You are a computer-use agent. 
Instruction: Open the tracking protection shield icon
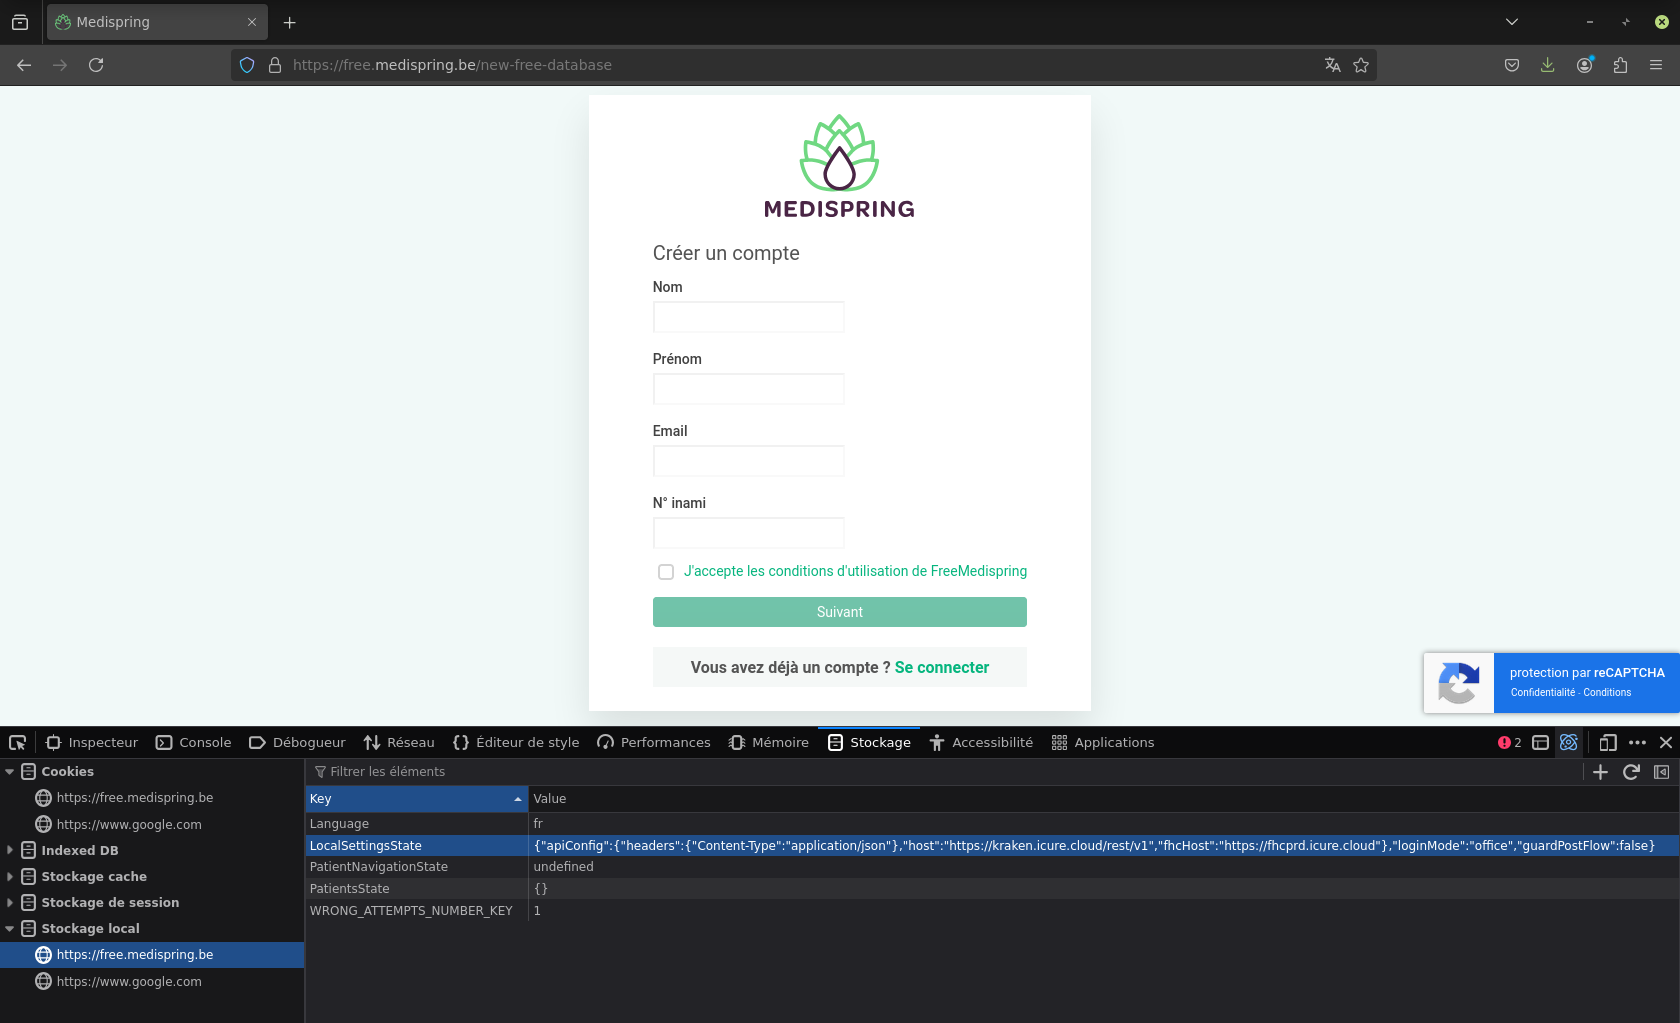pyautogui.click(x=247, y=65)
